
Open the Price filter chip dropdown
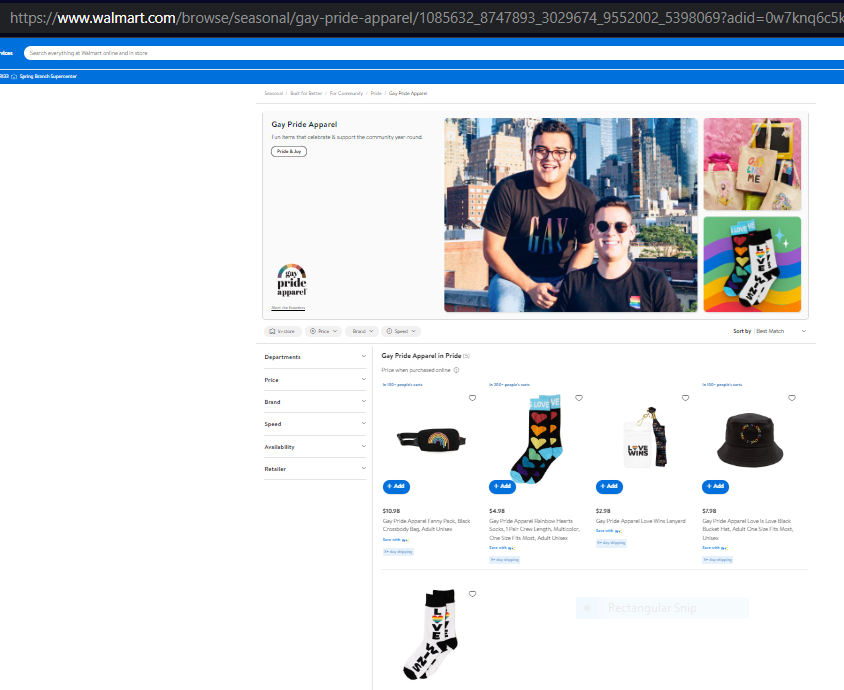323,332
